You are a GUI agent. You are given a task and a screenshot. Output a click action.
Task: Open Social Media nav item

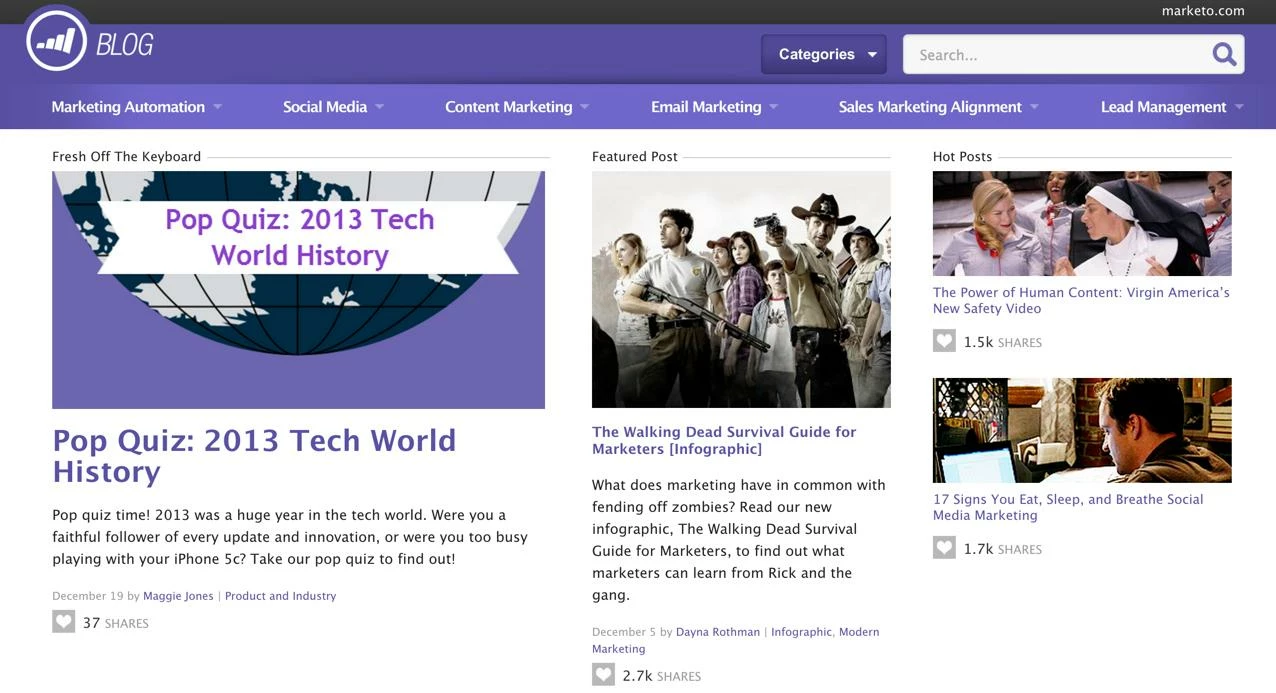325,107
